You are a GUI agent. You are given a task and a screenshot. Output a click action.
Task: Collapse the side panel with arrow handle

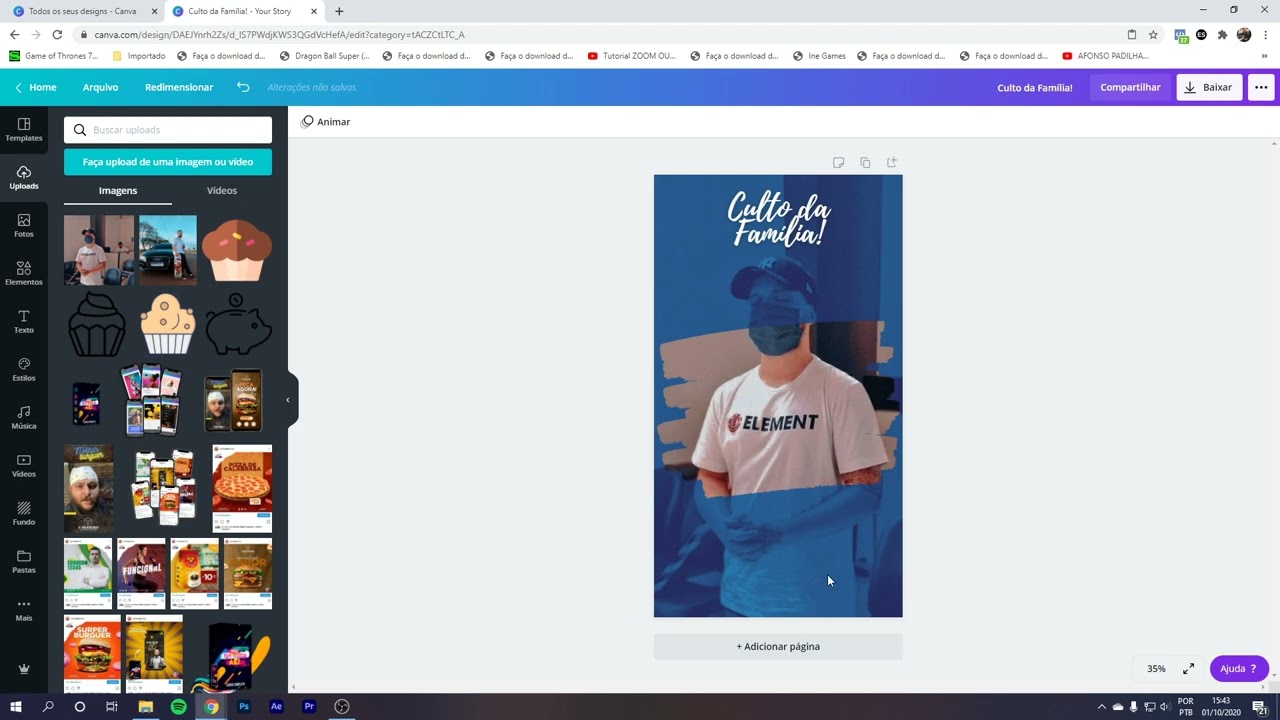coord(288,400)
